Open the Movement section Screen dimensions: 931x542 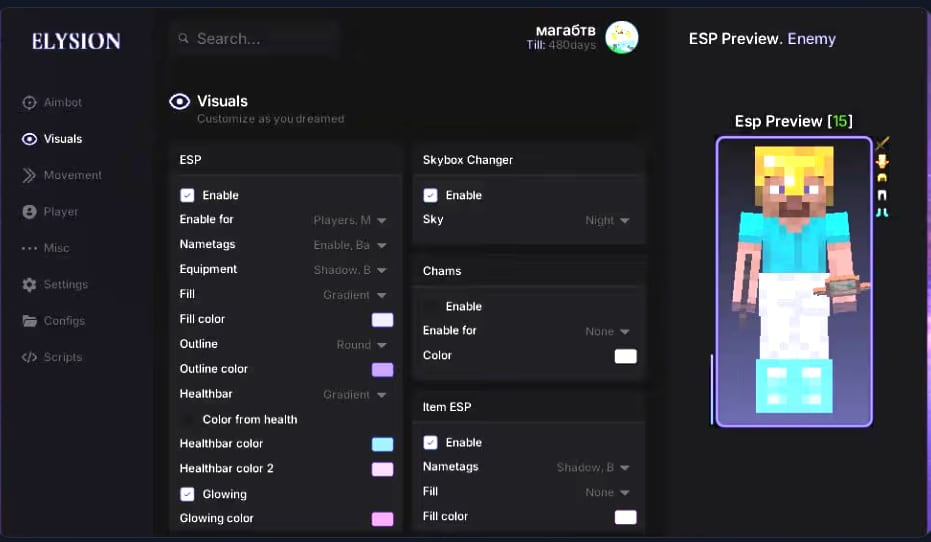pyautogui.click(x=62, y=175)
